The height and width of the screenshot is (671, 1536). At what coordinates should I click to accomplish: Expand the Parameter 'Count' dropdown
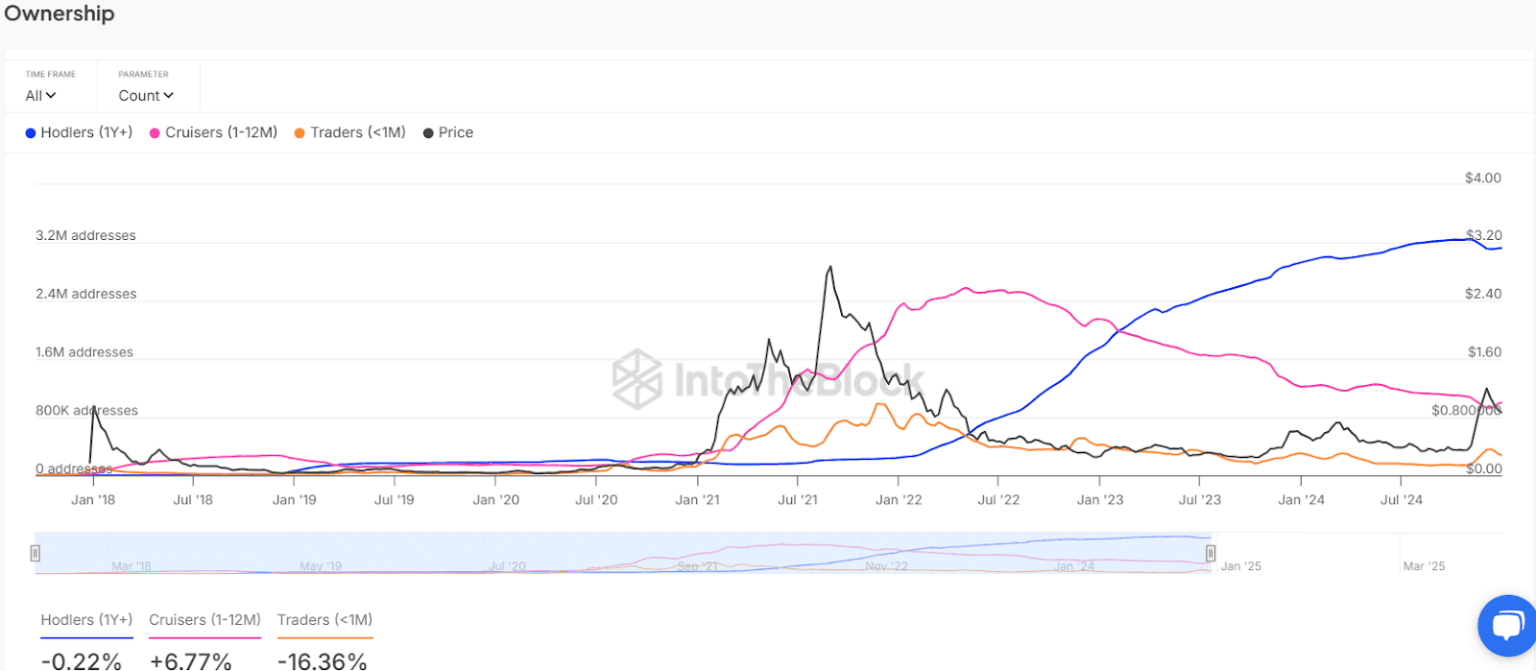coord(146,96)
